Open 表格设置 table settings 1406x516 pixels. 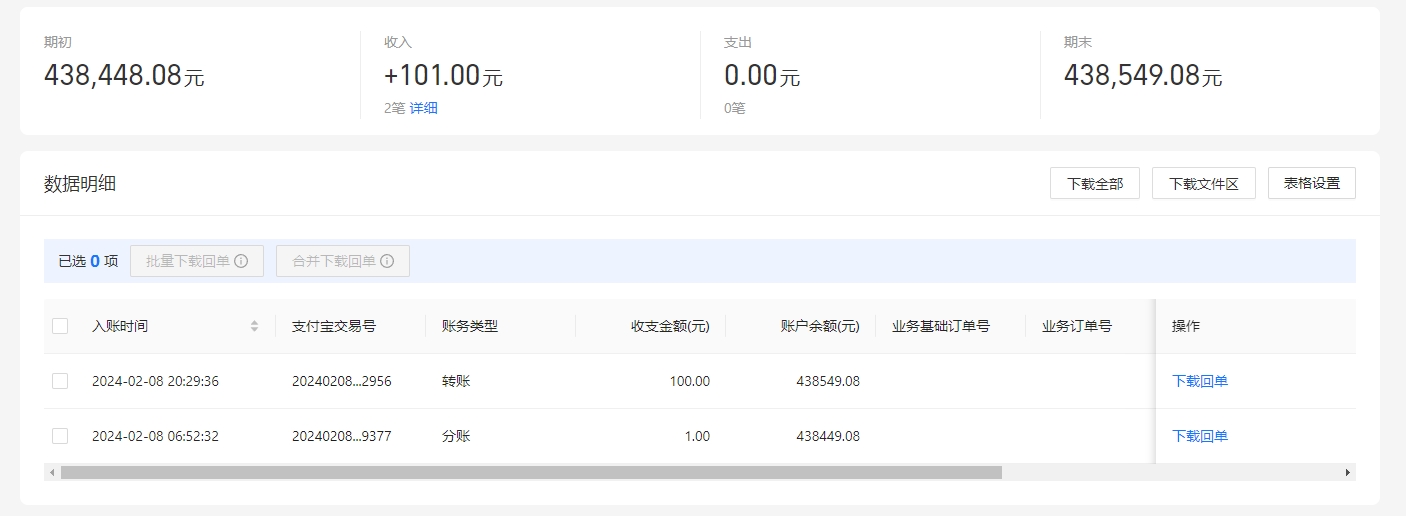point(1312,183)
